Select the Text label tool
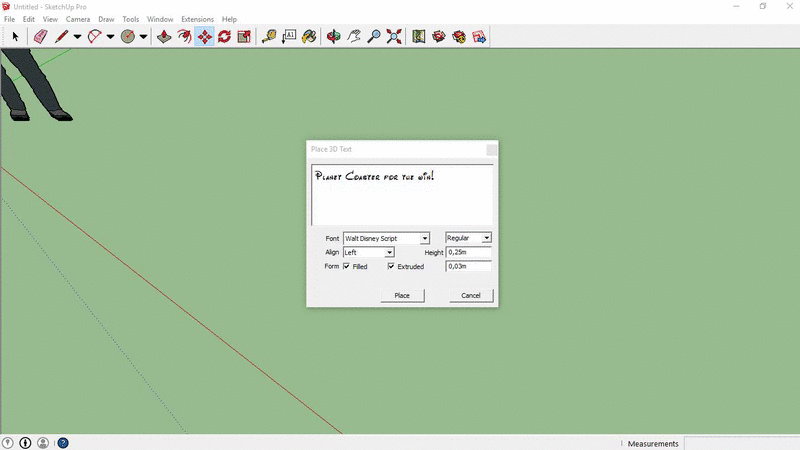 coord(289,36)
